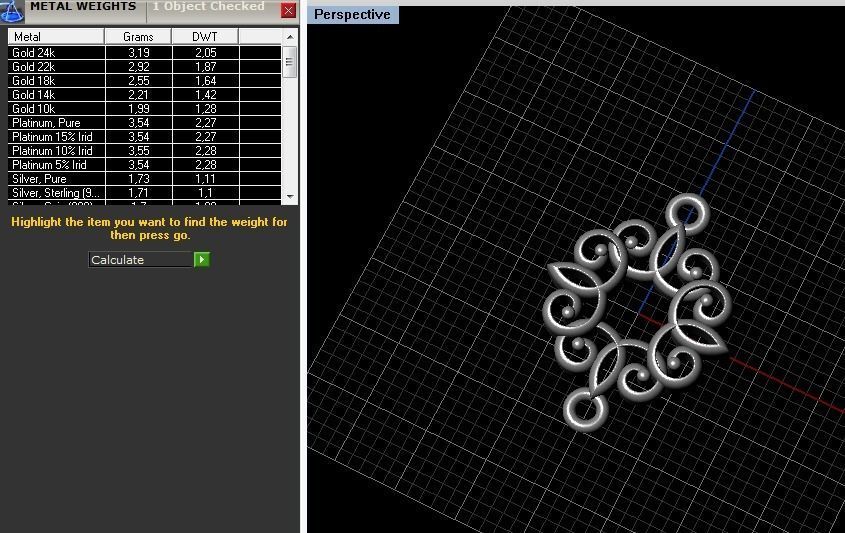Viewport: 845px width, 533px height.
Task: Click the Calculate field
Action: pos(140,260)
